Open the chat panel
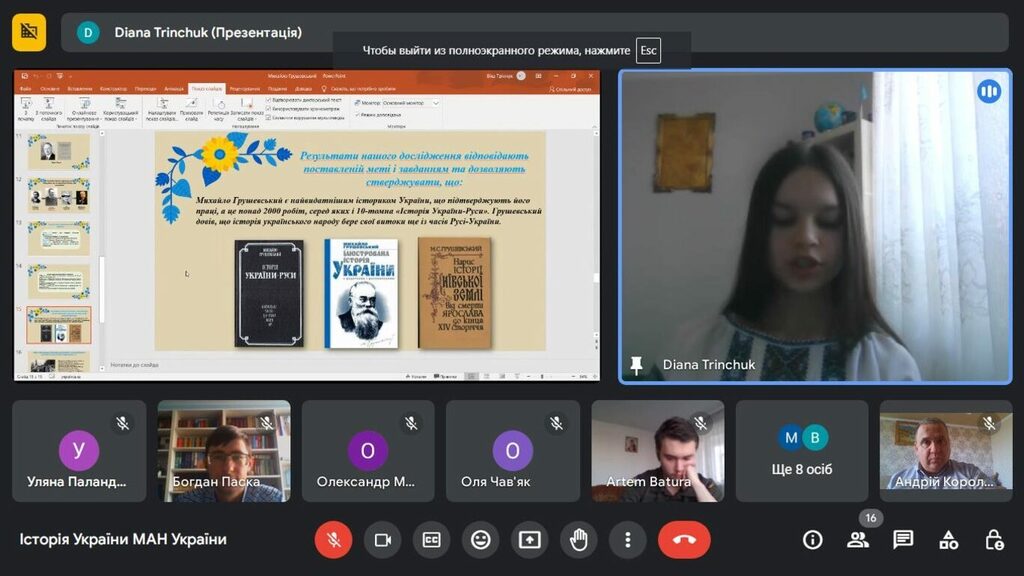This screenshot has height=576, width=1024. tap(903, 540)
